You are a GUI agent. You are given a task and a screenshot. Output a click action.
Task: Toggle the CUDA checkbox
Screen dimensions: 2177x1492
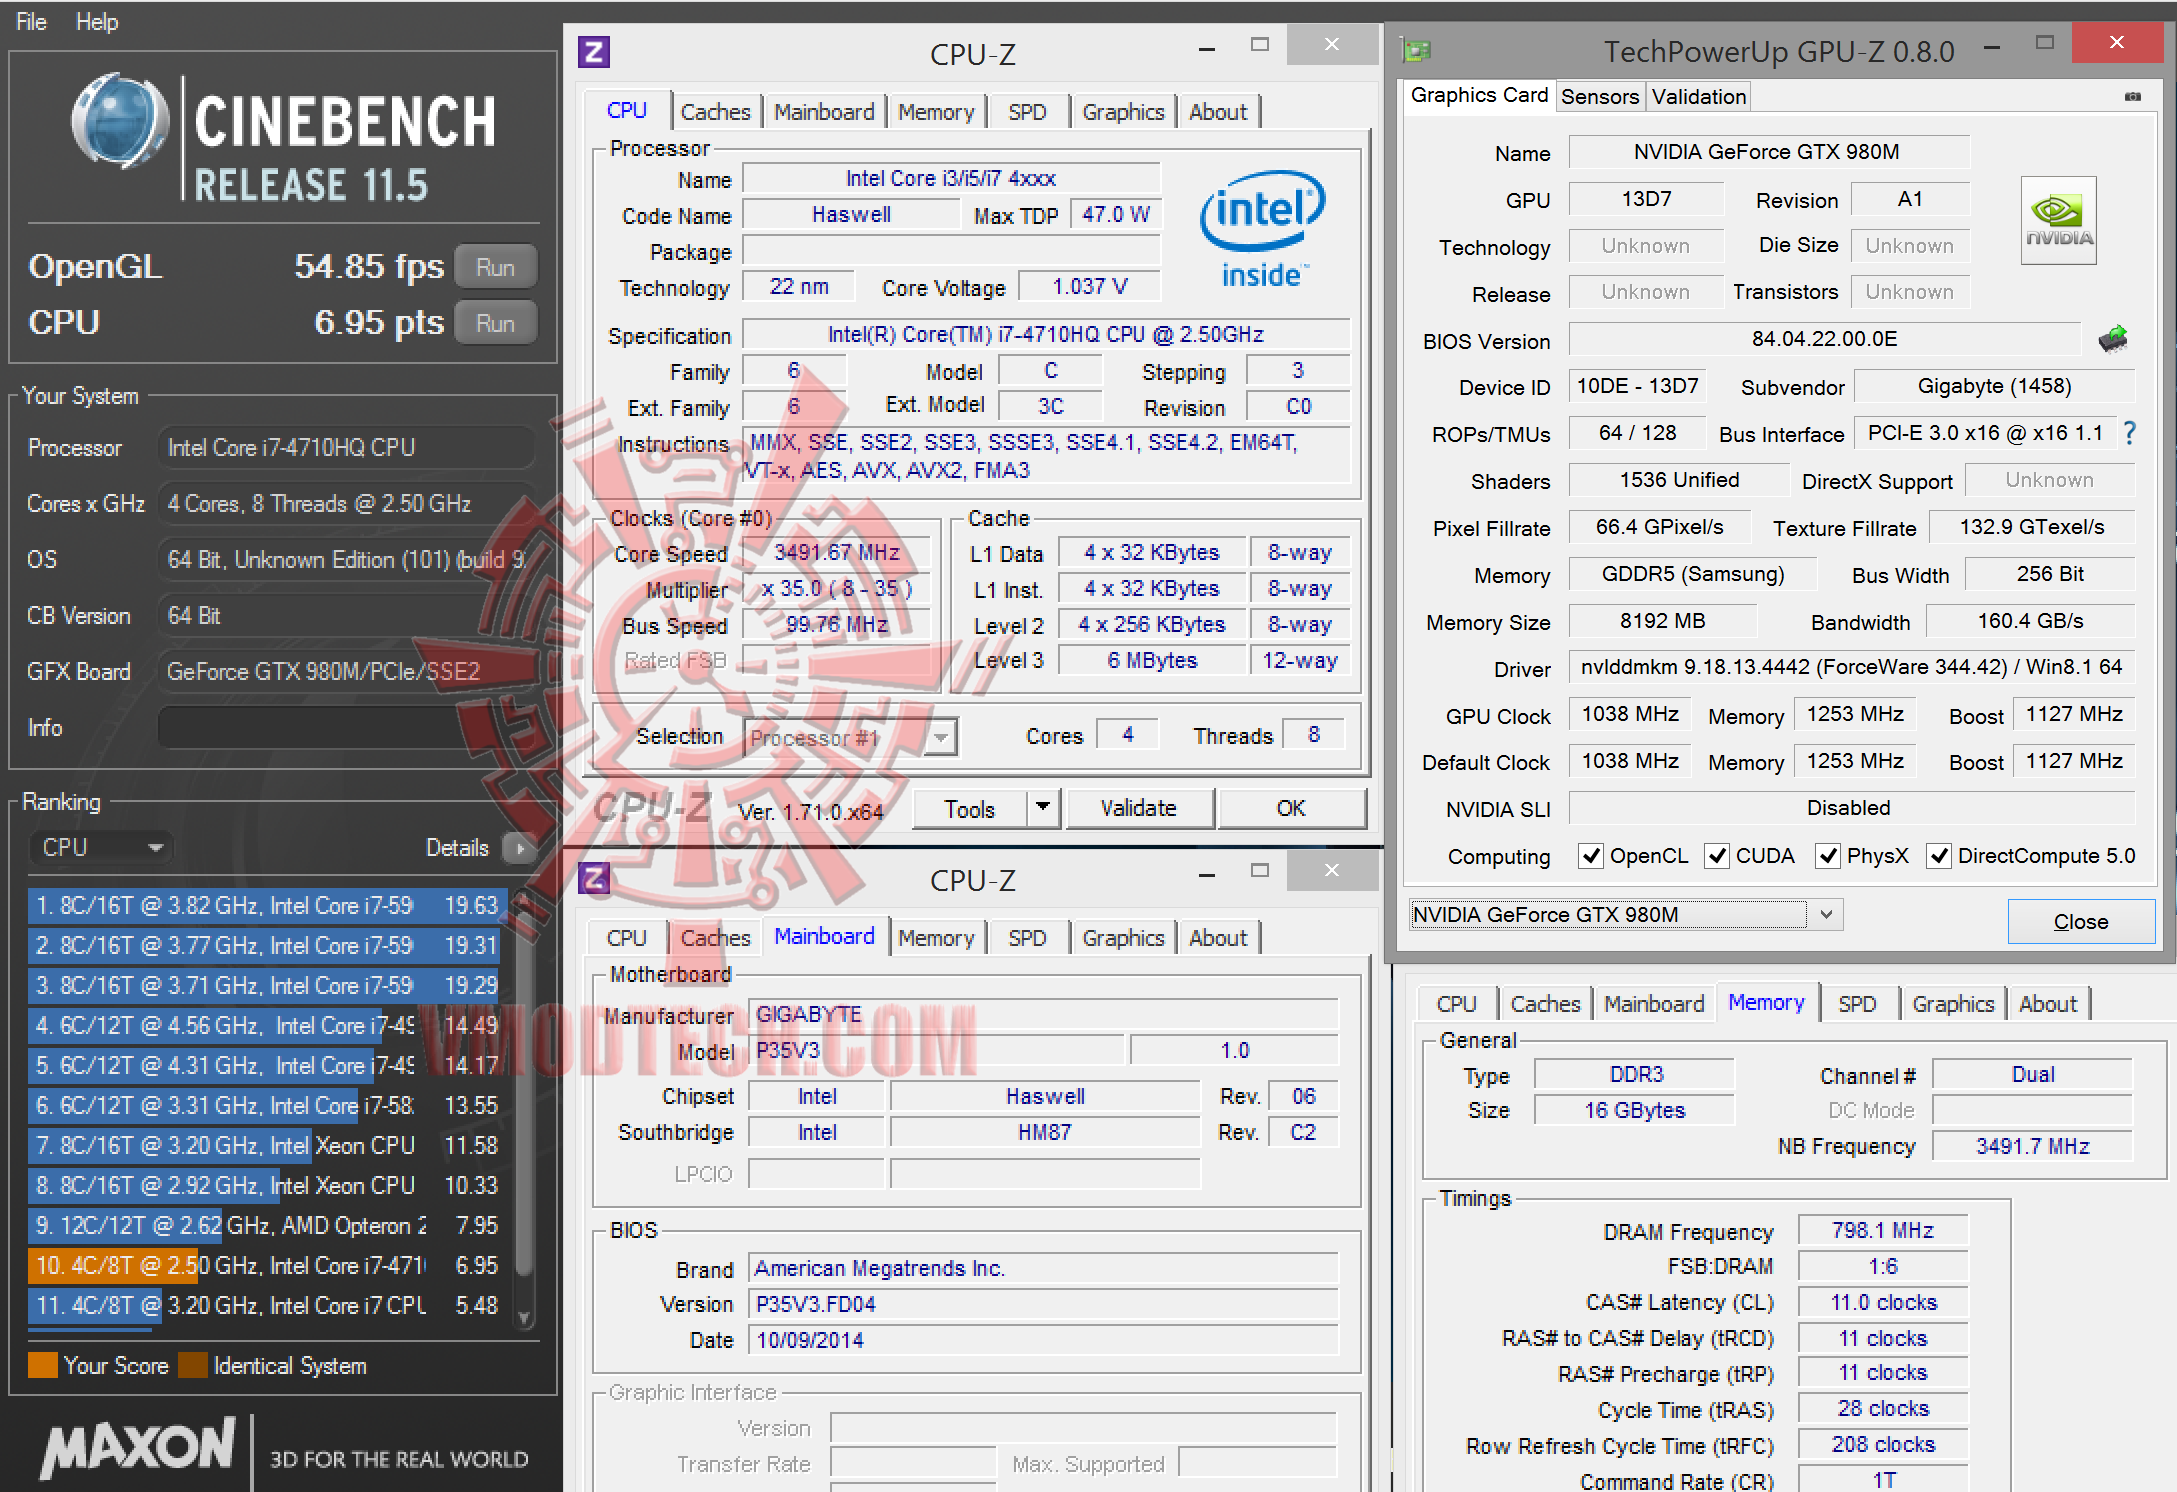pyautogui.click(x=1717, y=856)
